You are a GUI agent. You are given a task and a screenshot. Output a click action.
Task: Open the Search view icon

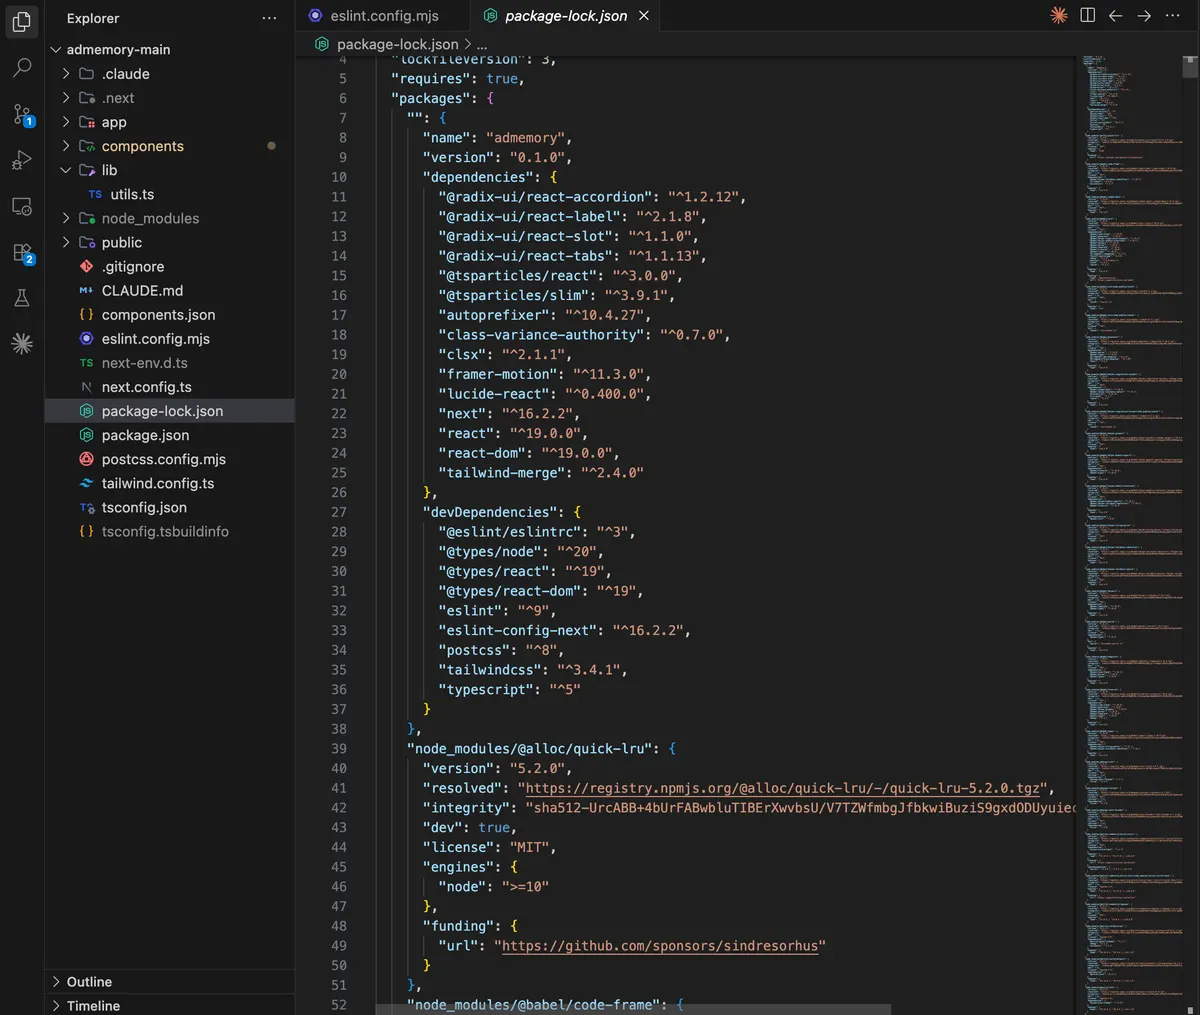pyautogui.click(x=22, y=68)
